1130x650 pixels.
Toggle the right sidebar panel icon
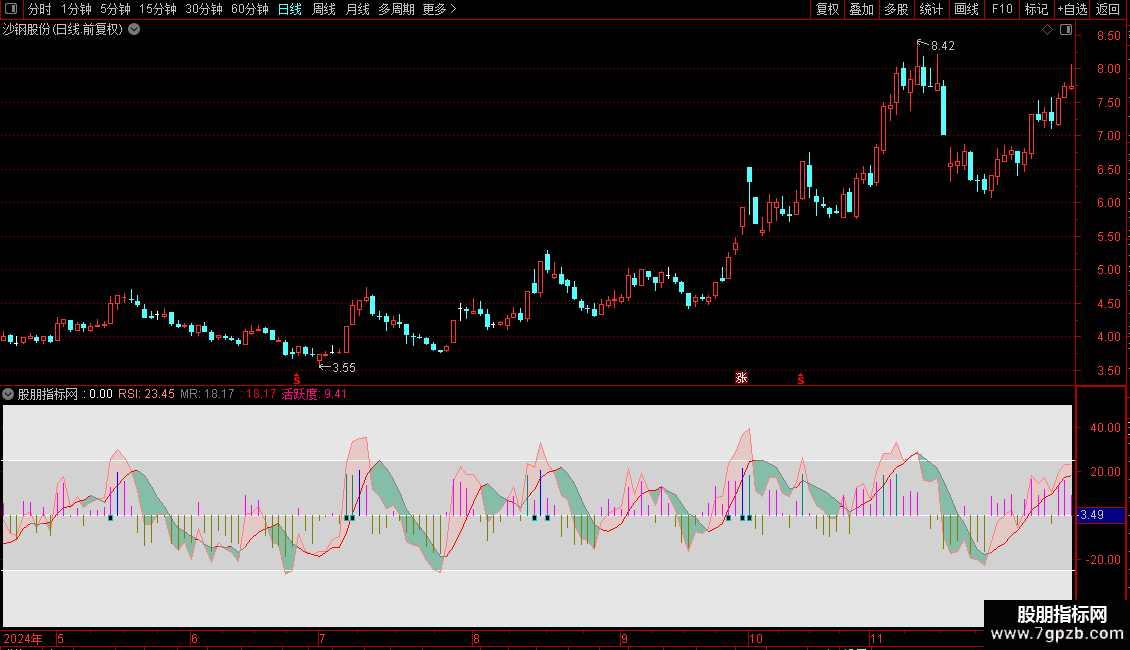tap(1066, 30)
